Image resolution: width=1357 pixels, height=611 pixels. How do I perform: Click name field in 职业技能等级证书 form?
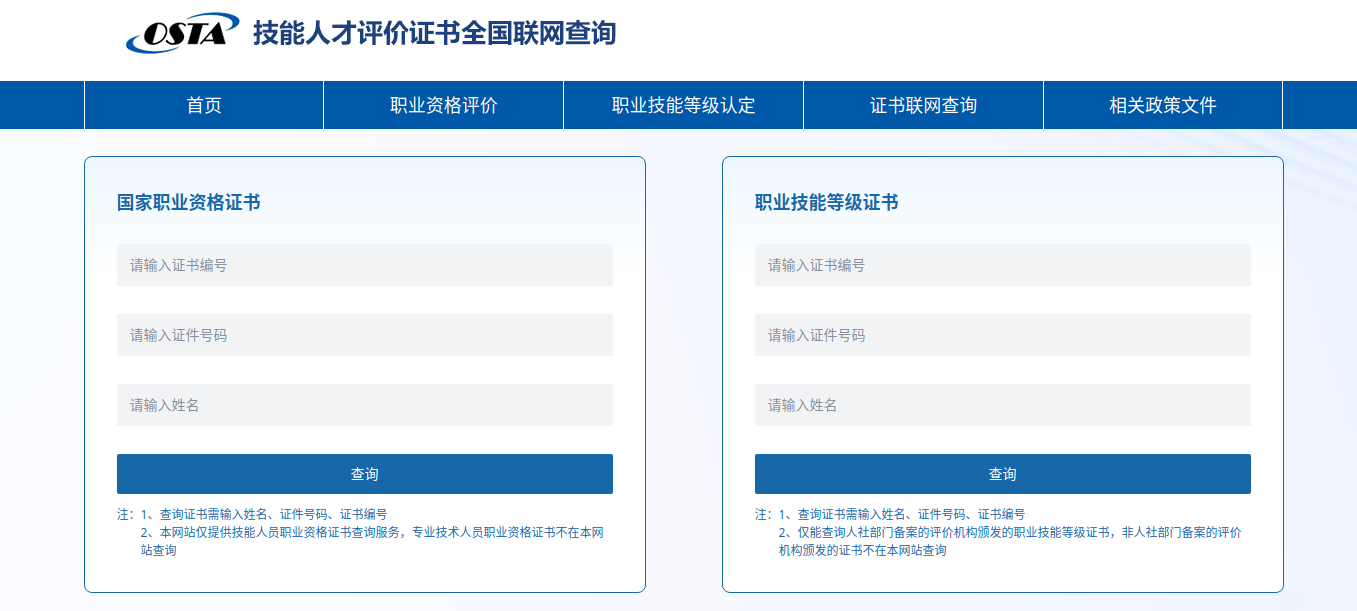[1003, 405]
